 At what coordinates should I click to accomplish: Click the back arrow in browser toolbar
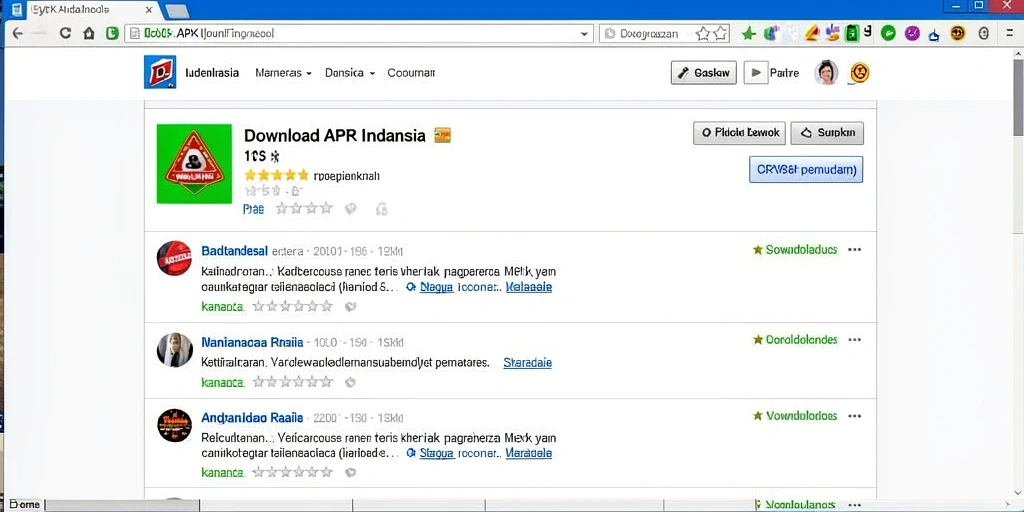pos(17,33)
